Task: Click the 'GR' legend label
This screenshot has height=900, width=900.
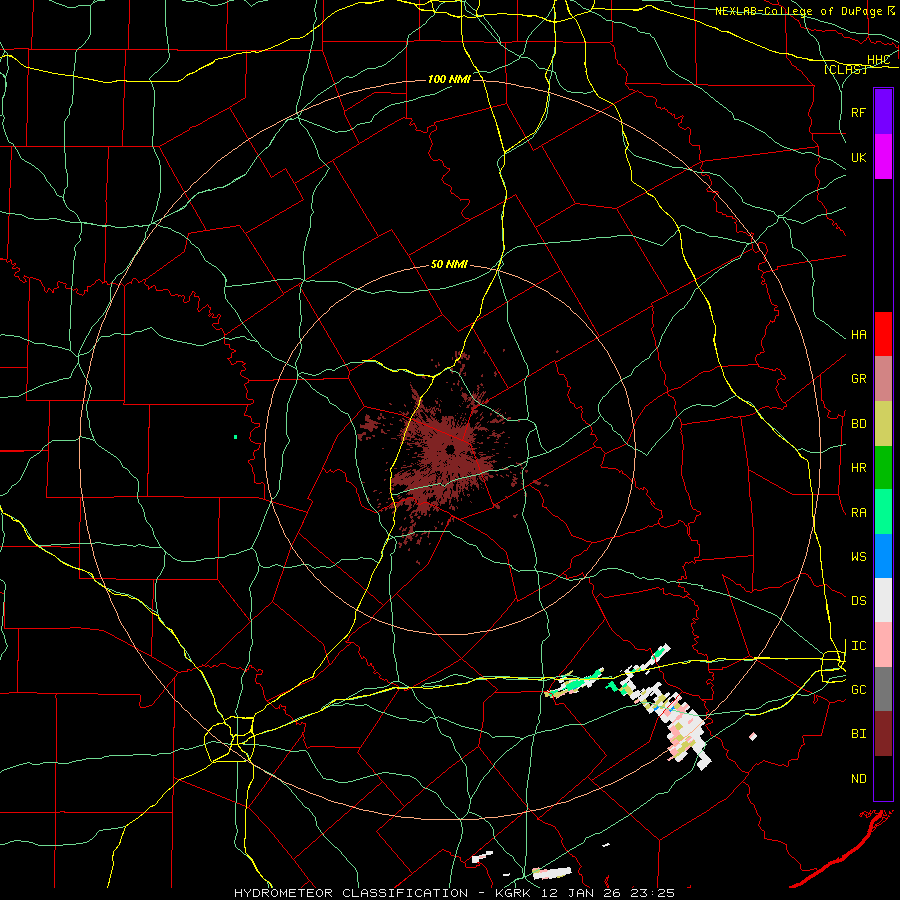Action: tap(858, 379)
